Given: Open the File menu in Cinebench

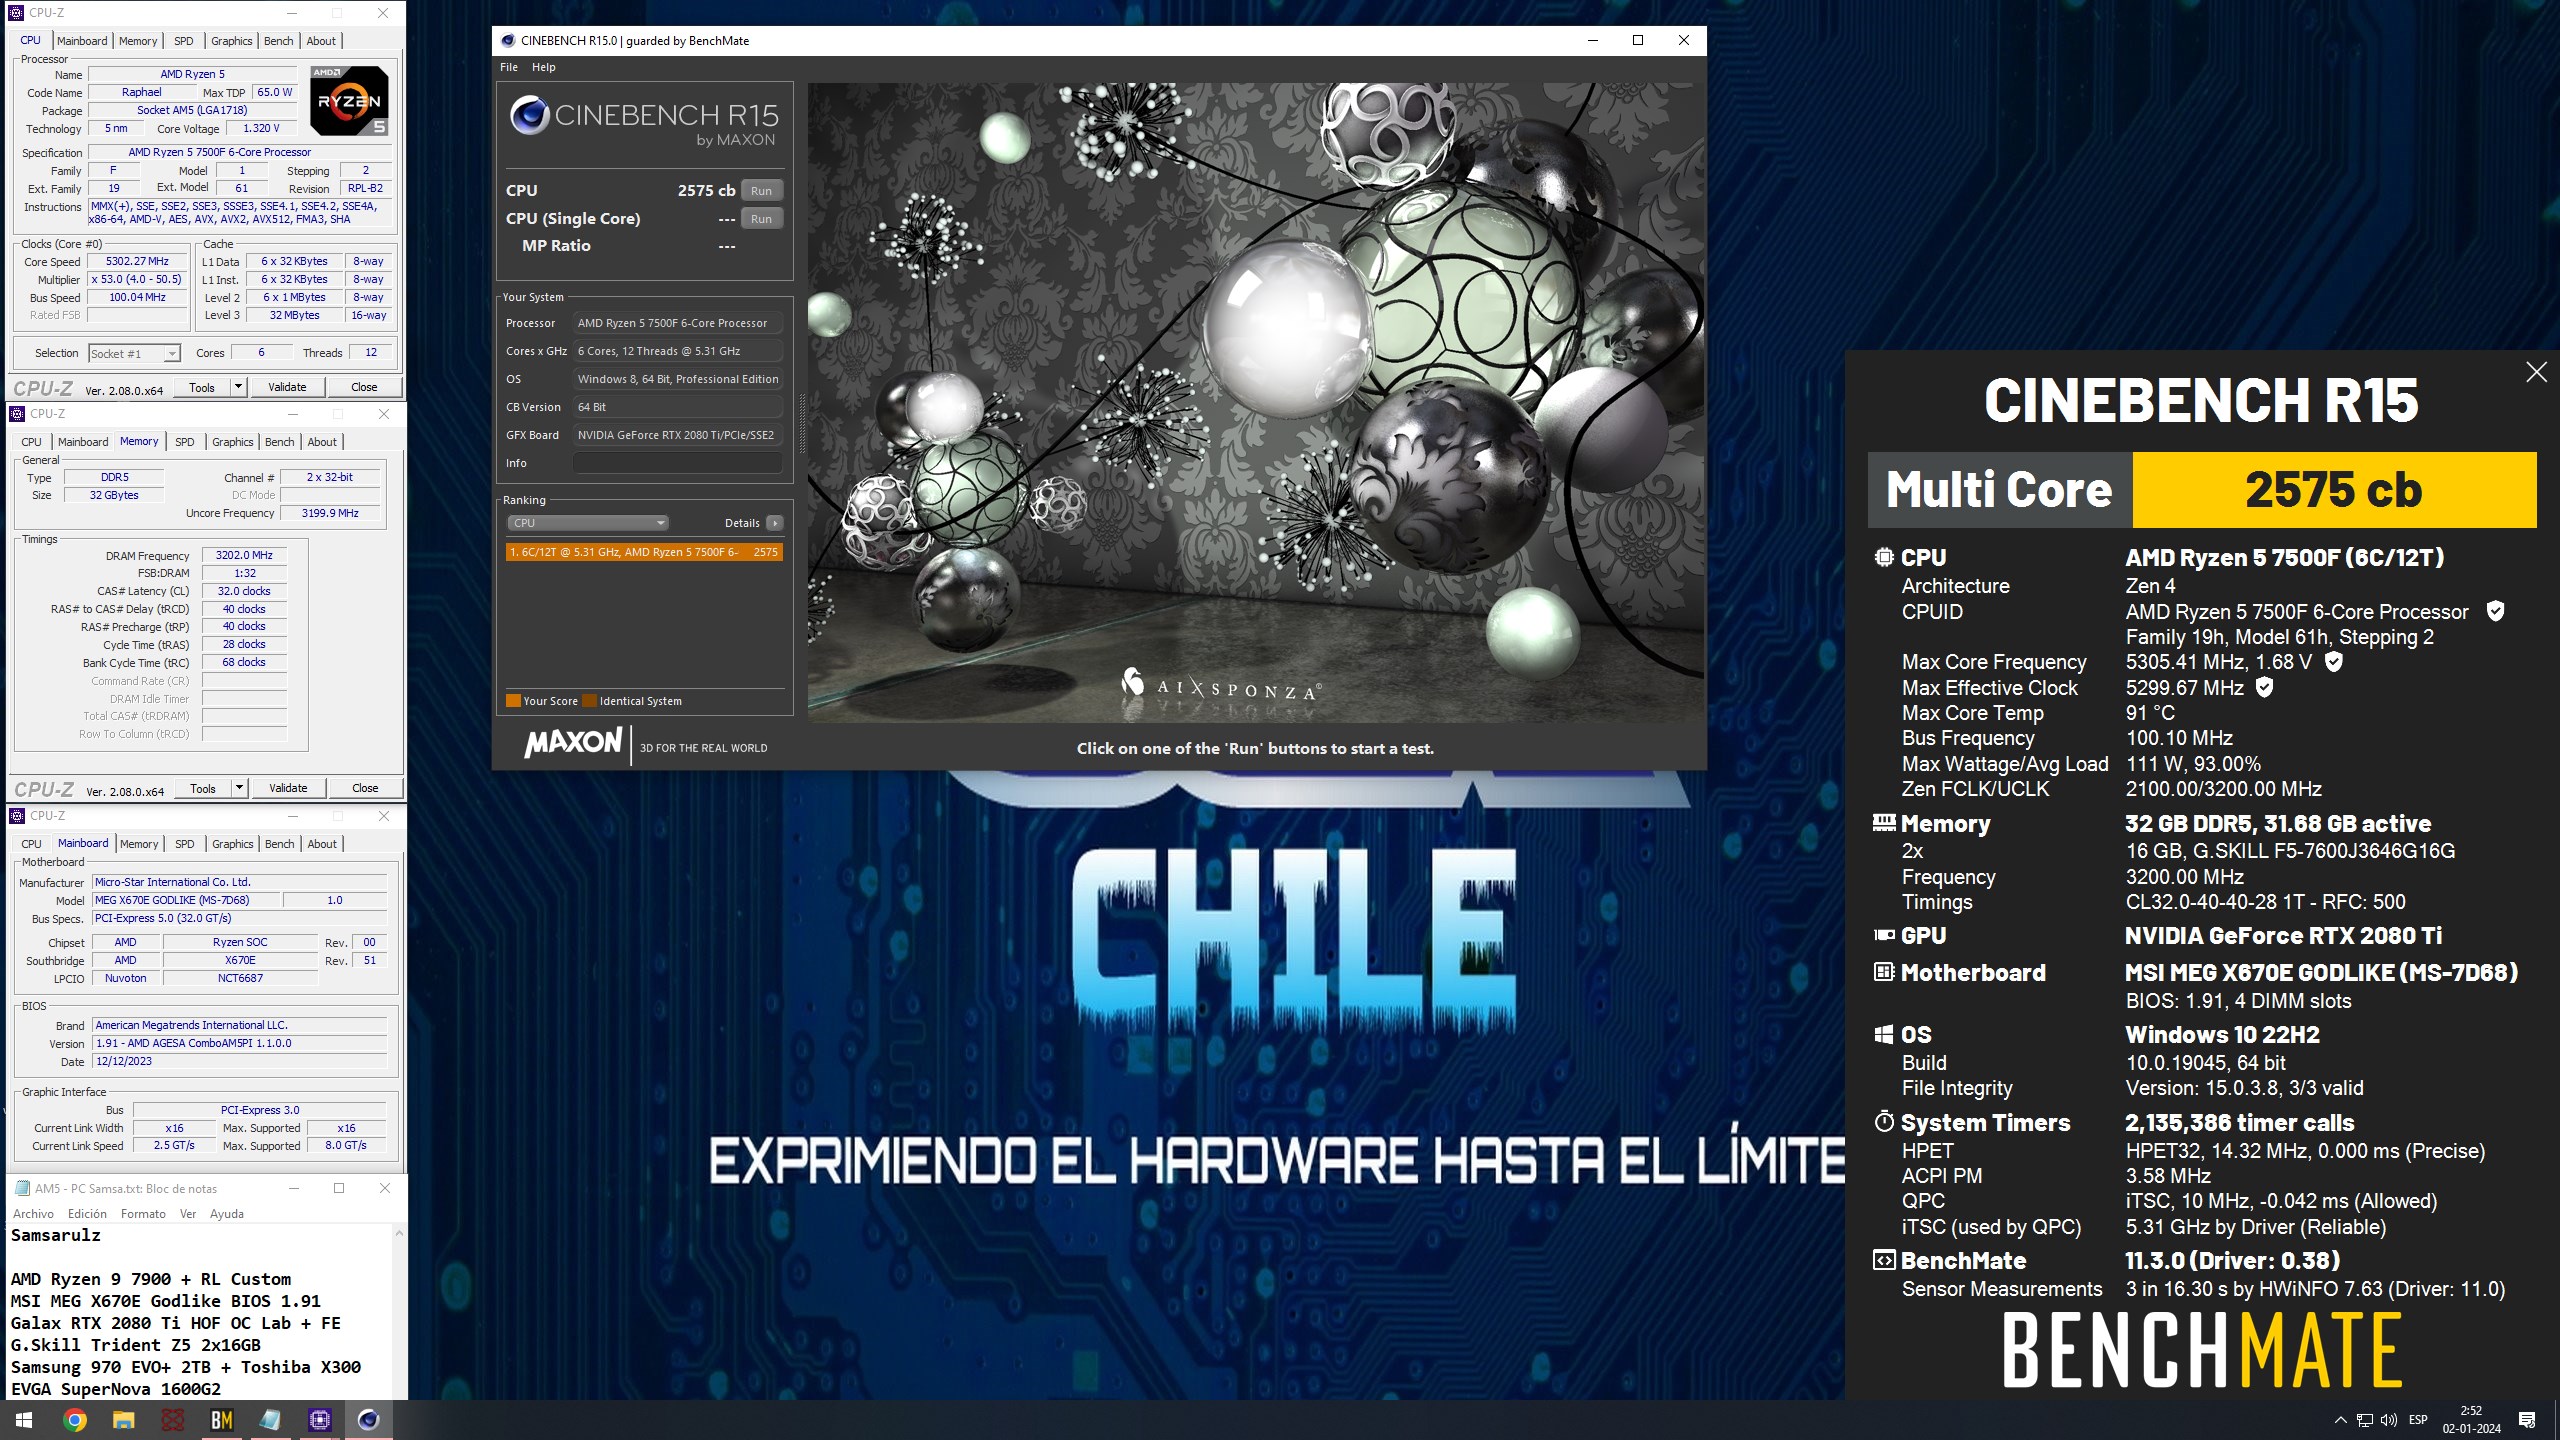Looking at the screenshot, I should [509, 67].
